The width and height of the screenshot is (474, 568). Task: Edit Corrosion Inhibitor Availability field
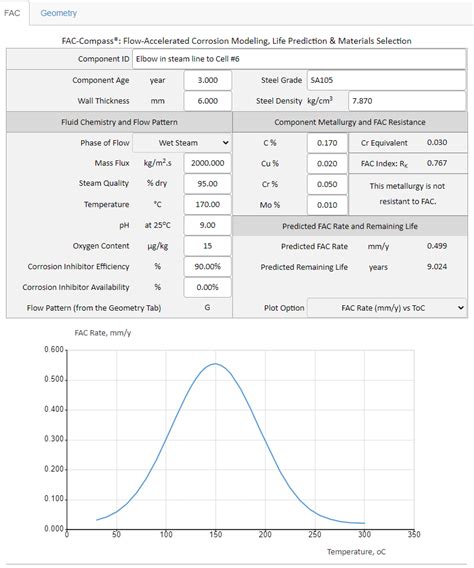click(x=207, y=287)
